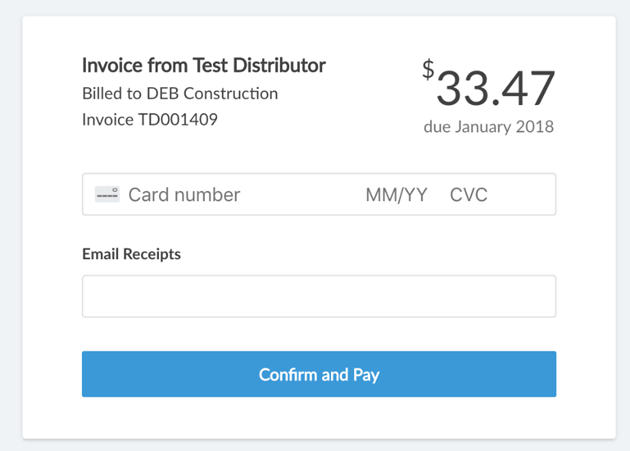Click the word 'Invoice' before TD001409

(108, 120)
